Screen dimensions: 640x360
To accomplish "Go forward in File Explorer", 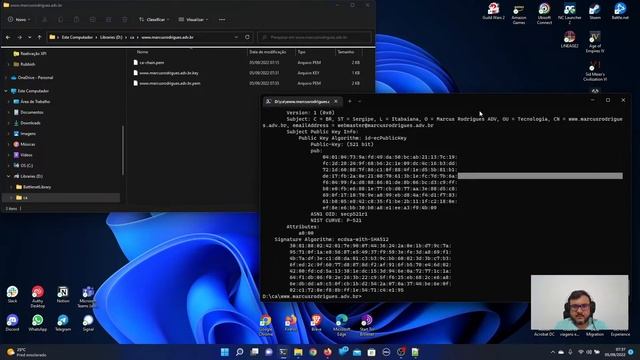I will pos(19,37).
